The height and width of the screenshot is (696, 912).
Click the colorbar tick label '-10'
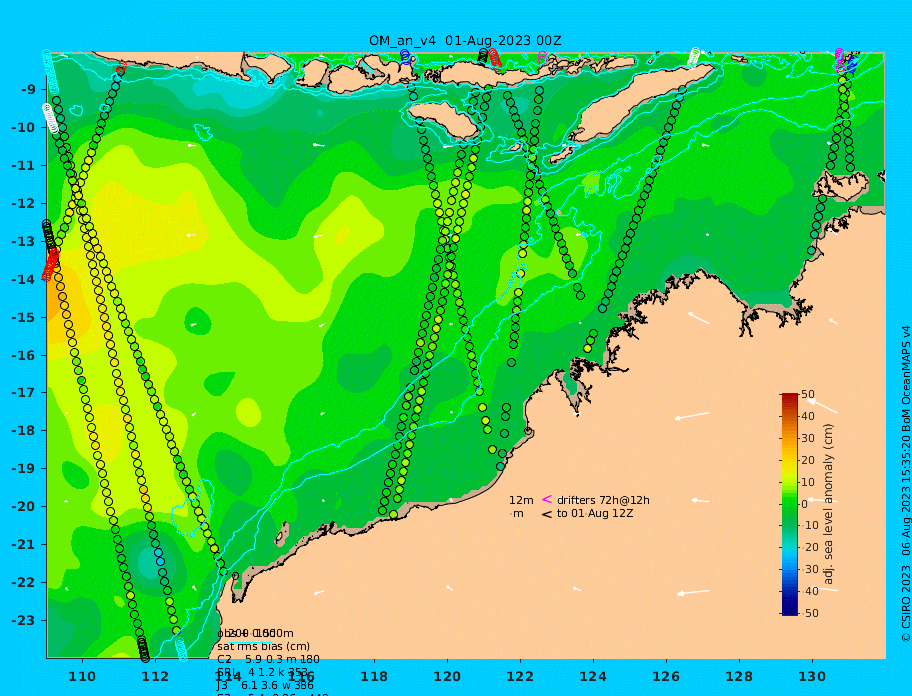coord(809,526)
